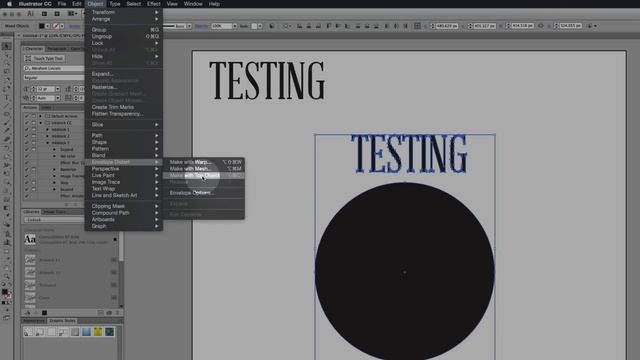Collapse the Default Actions set triangle

click(x=40, y=116)
